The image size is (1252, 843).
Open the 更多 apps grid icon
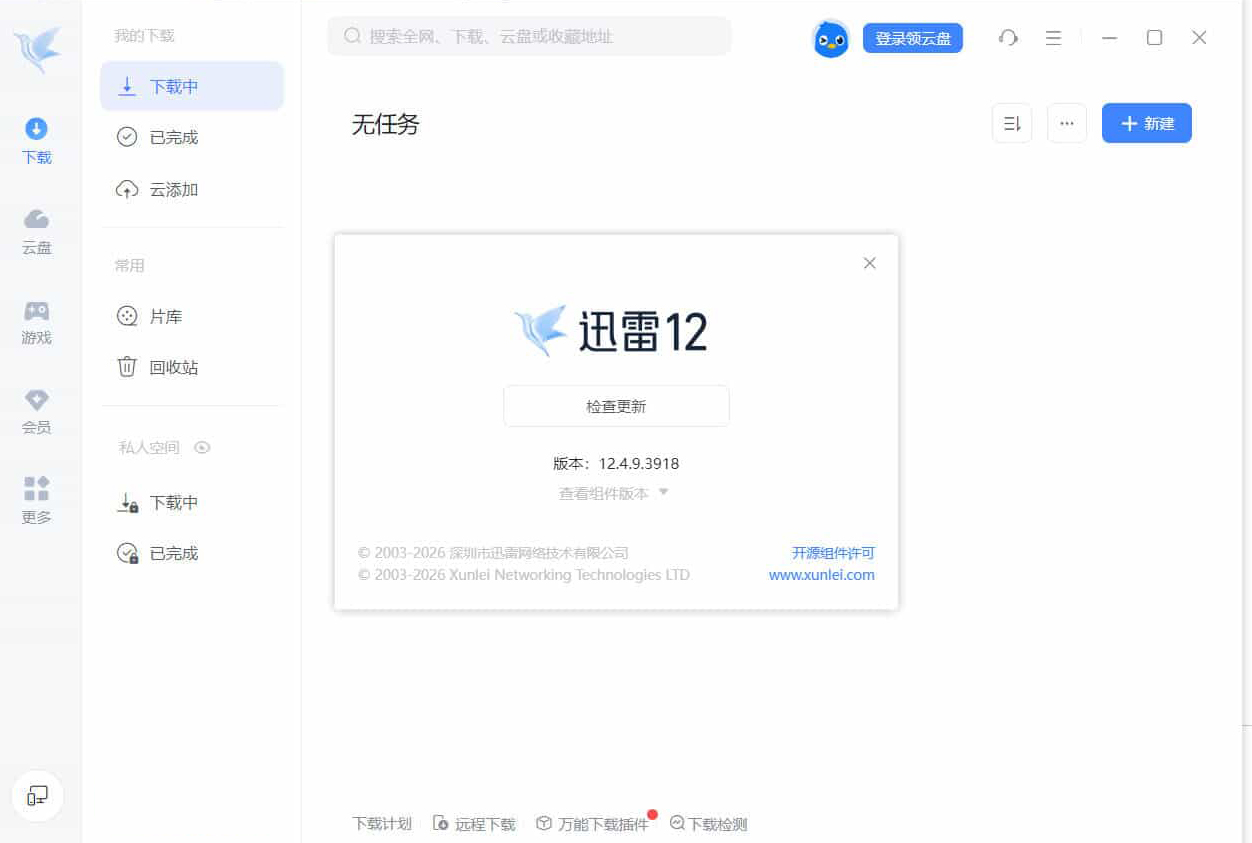click(x=37, y=489)
